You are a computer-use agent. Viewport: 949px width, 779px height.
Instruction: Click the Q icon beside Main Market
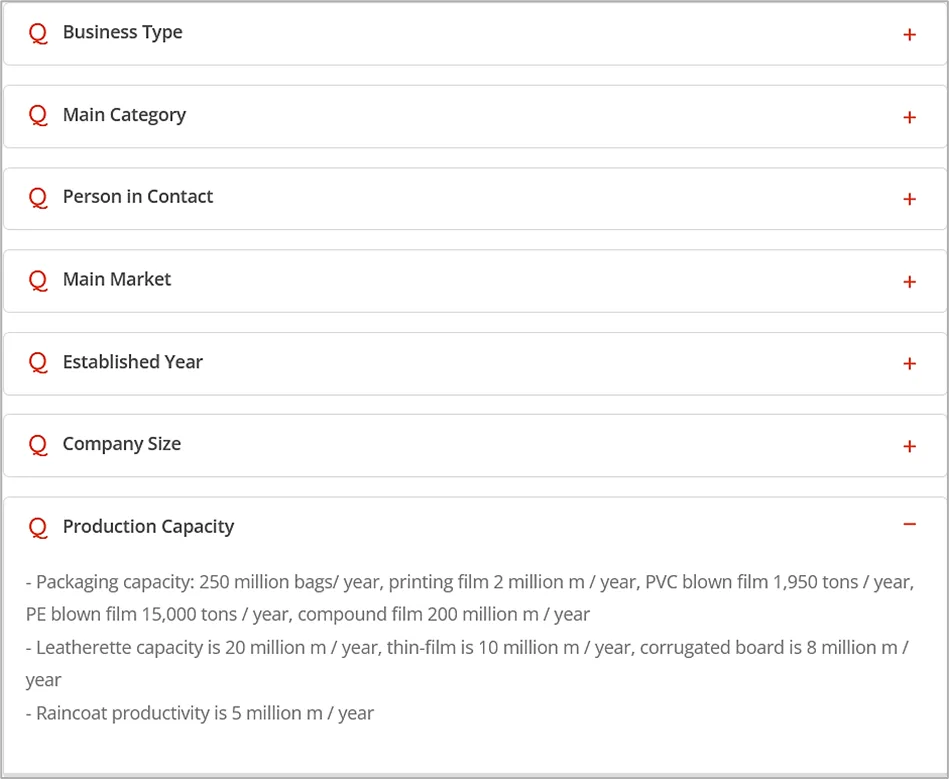click(38, 280)
